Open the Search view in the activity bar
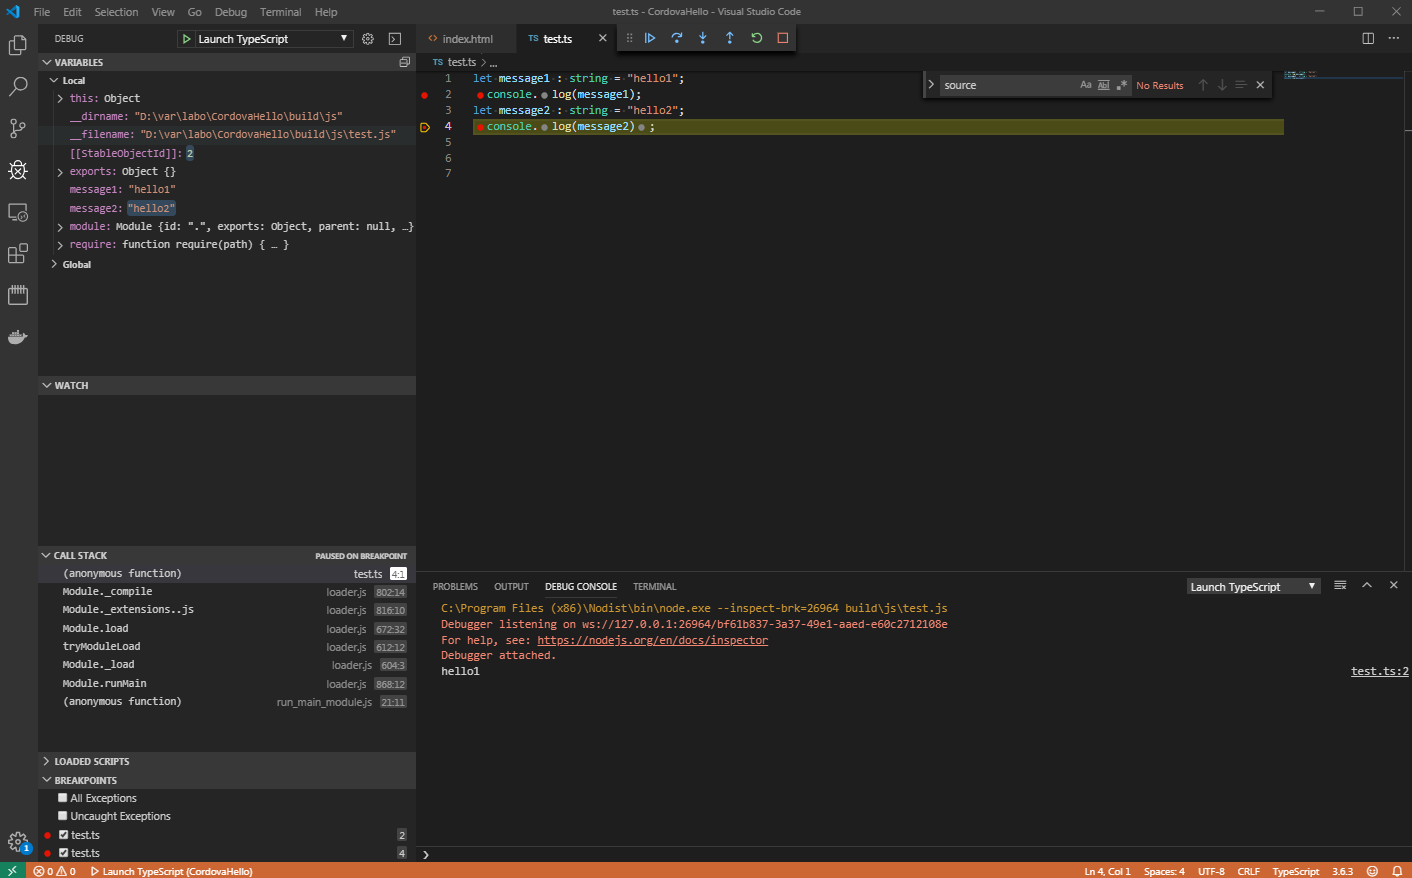This screenshot has height=878, width=1412. (17, 87)
